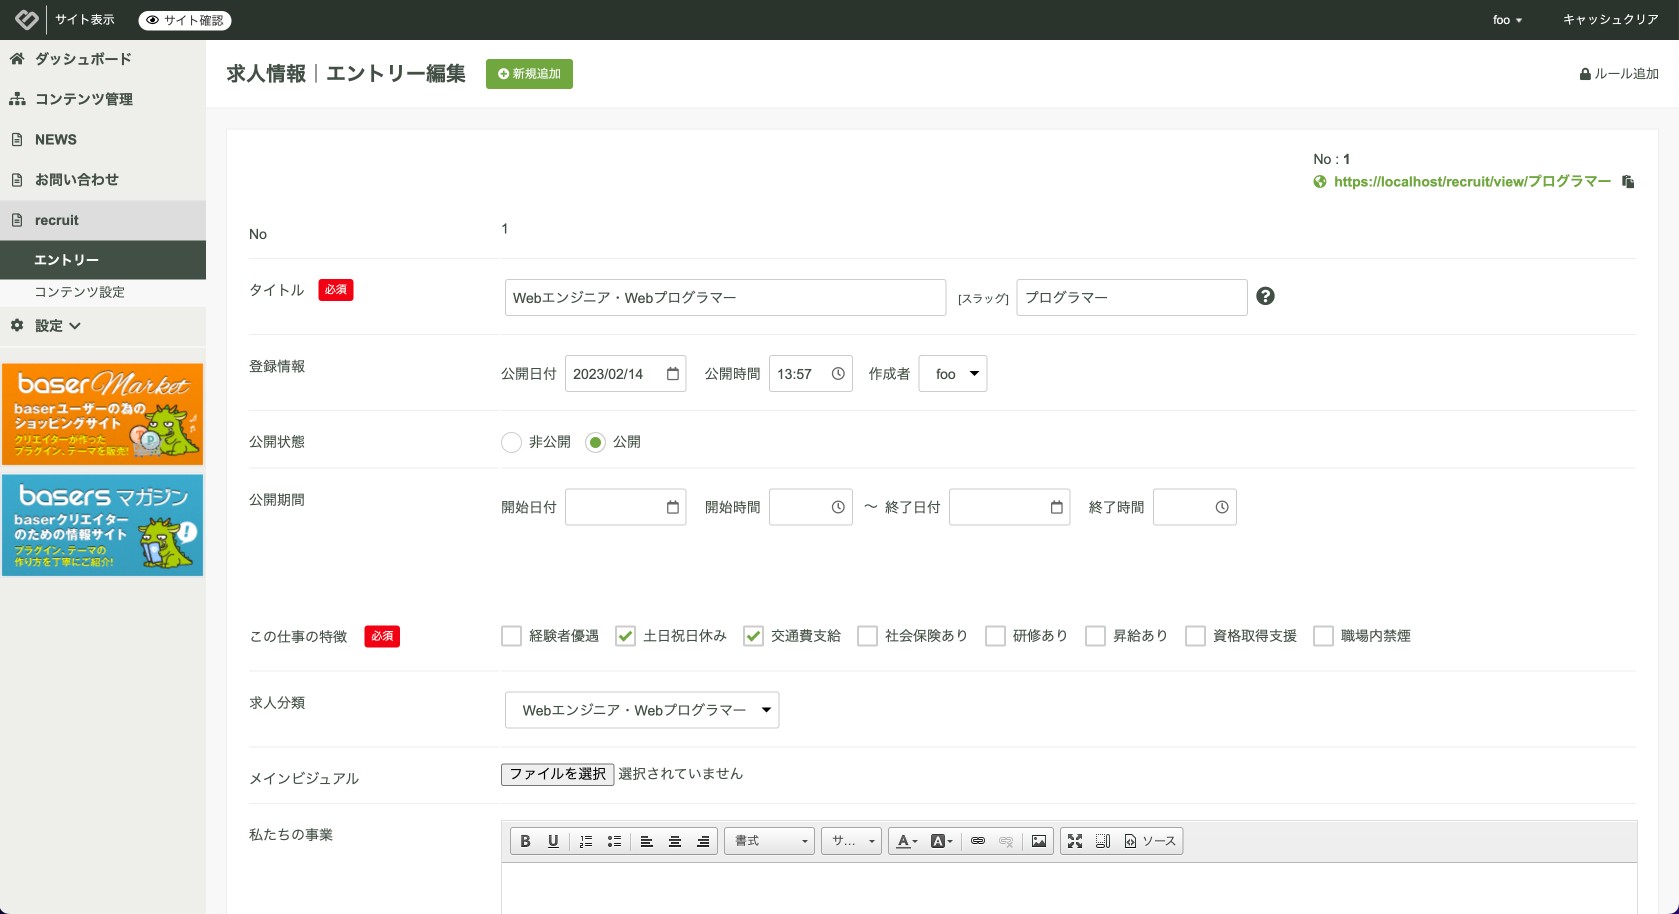
Task: Check the 経験者優遇 checkbox
Action: 512,636
